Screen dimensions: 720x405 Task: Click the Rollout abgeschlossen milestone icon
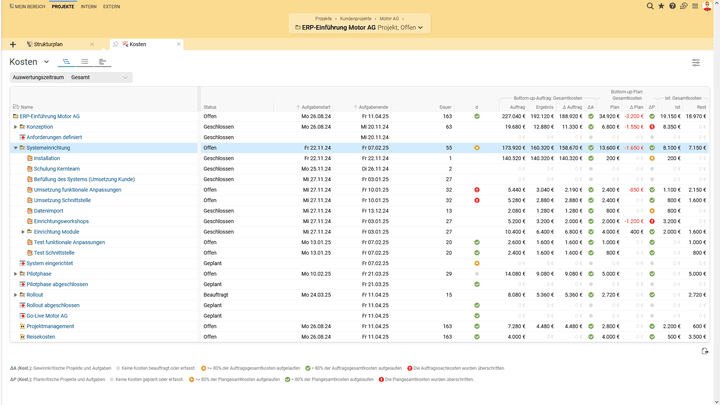point(22,305)
